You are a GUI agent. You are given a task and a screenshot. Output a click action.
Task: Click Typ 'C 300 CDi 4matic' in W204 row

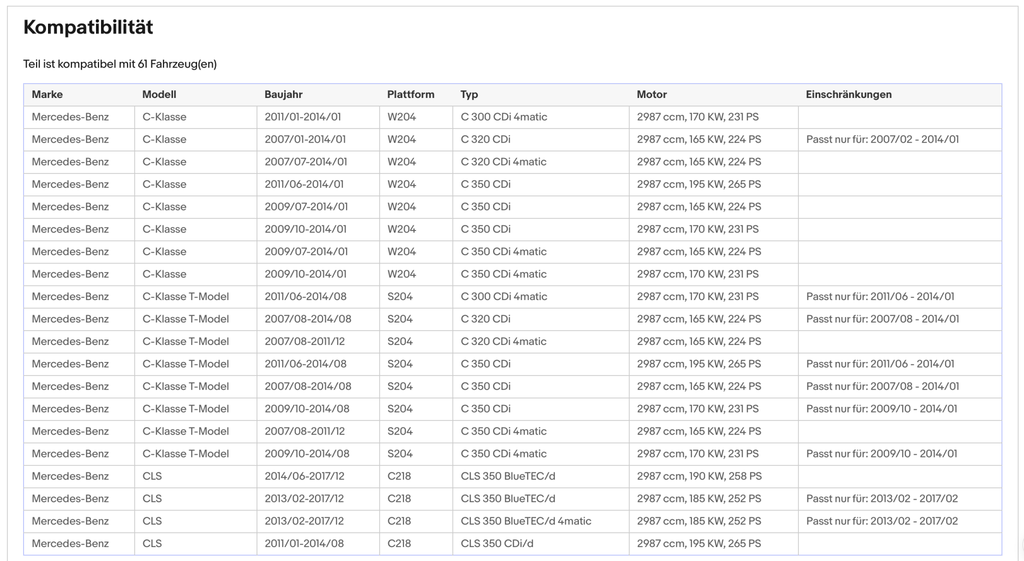(x=504, y=117)
